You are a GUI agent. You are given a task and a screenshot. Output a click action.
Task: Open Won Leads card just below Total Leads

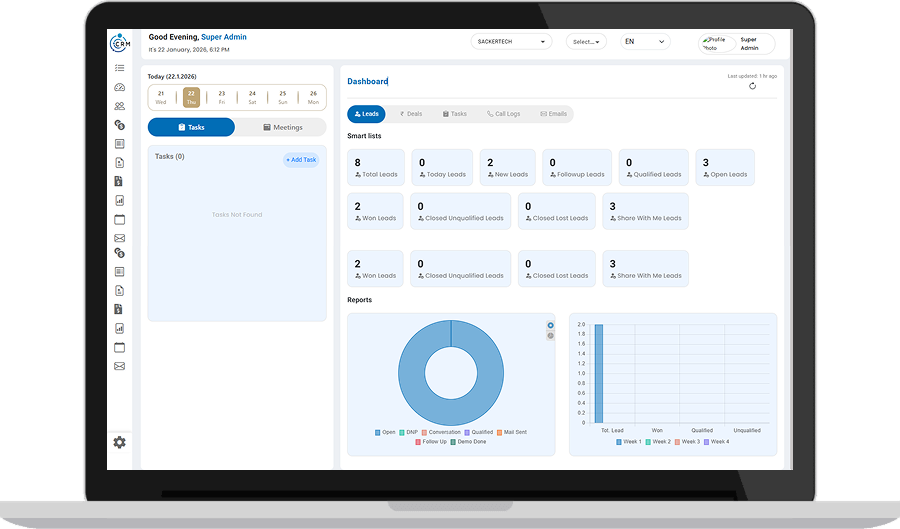coord(375,211)
